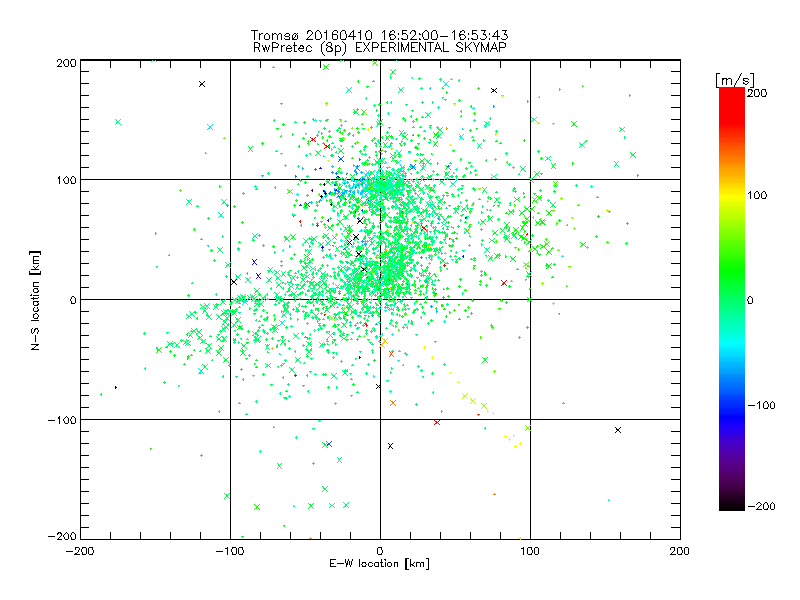Click the colorbar '200' tick label

coord(757,93)
